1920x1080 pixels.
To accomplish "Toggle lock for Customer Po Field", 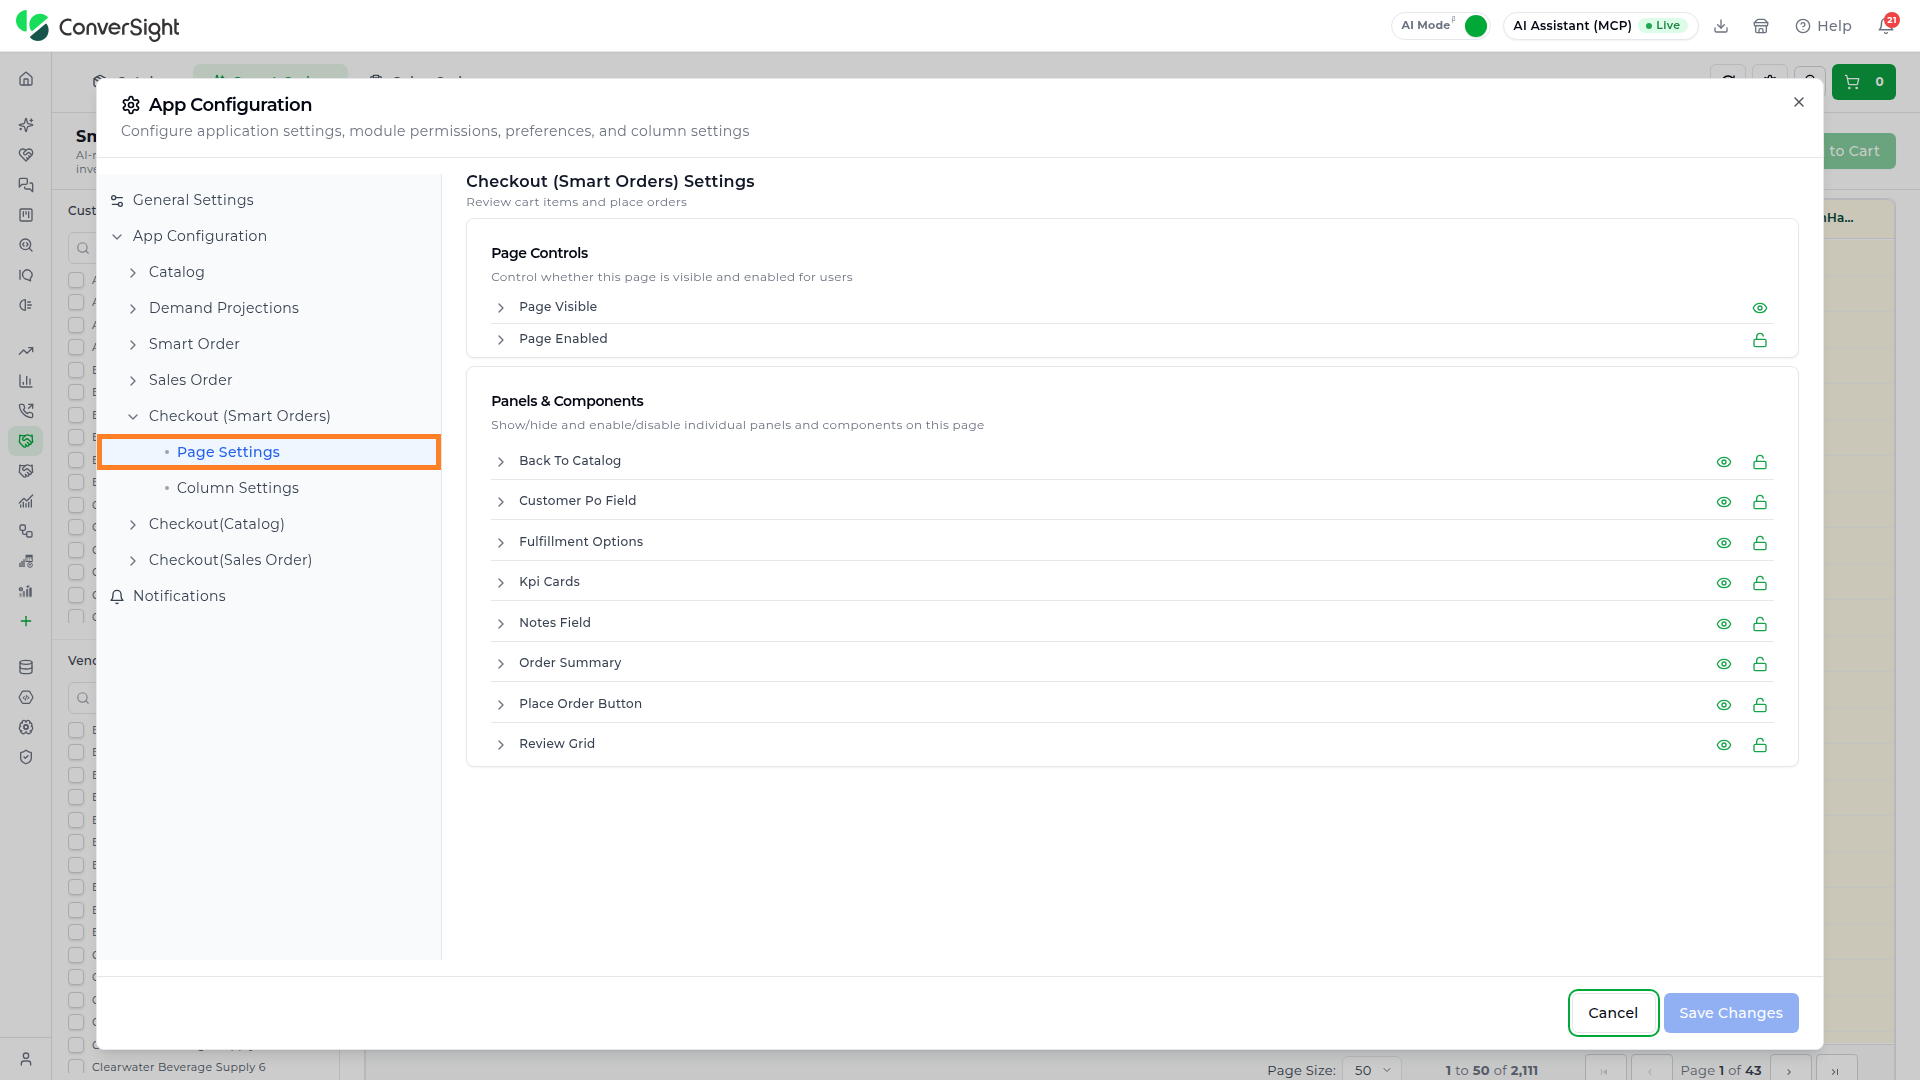I will [1760, 502].
